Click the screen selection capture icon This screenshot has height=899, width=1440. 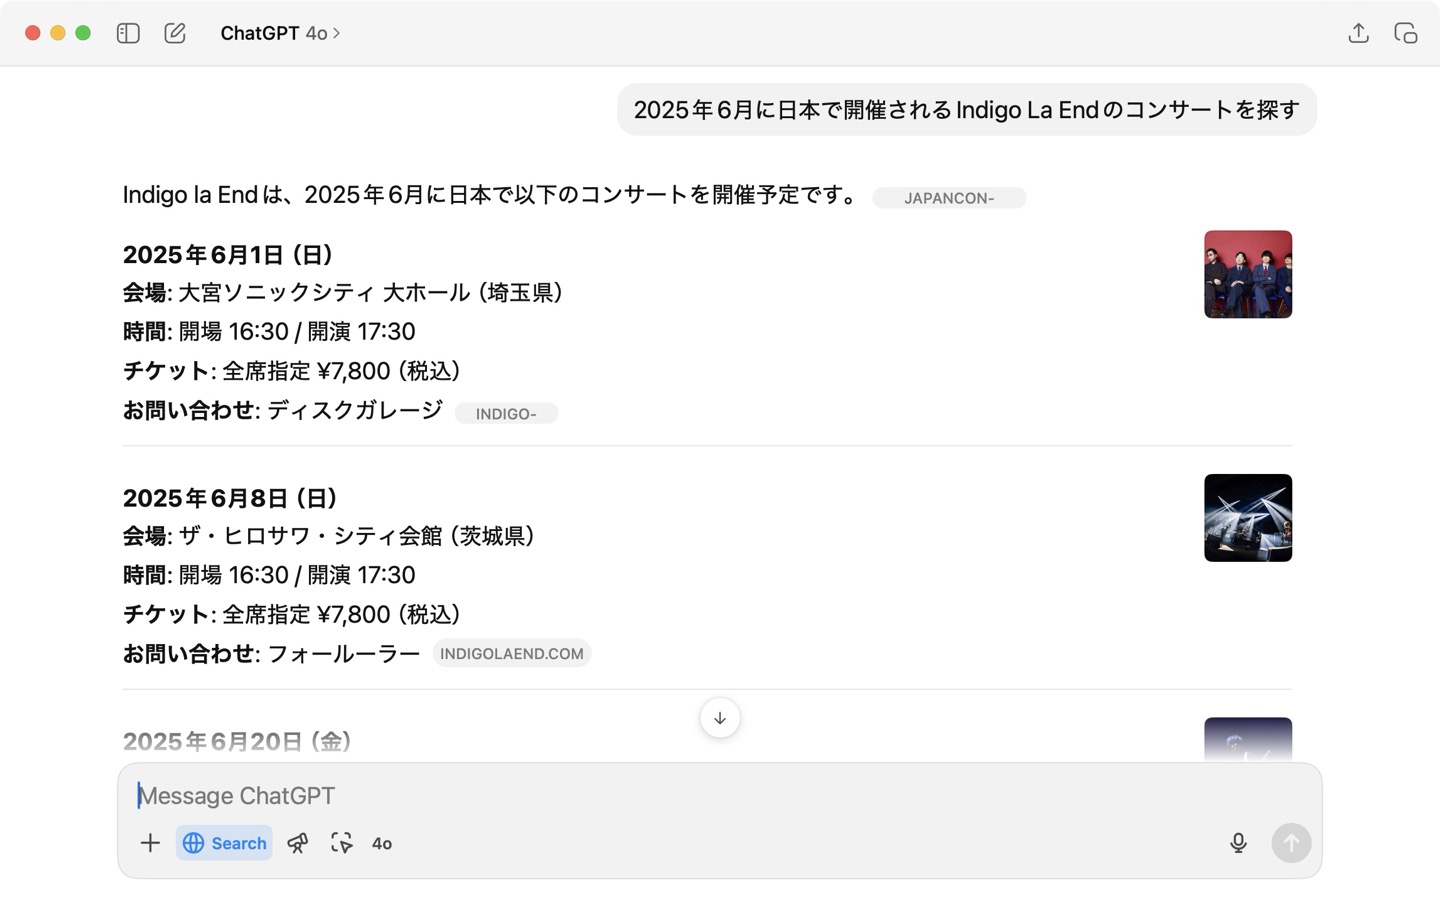[341, 843]
